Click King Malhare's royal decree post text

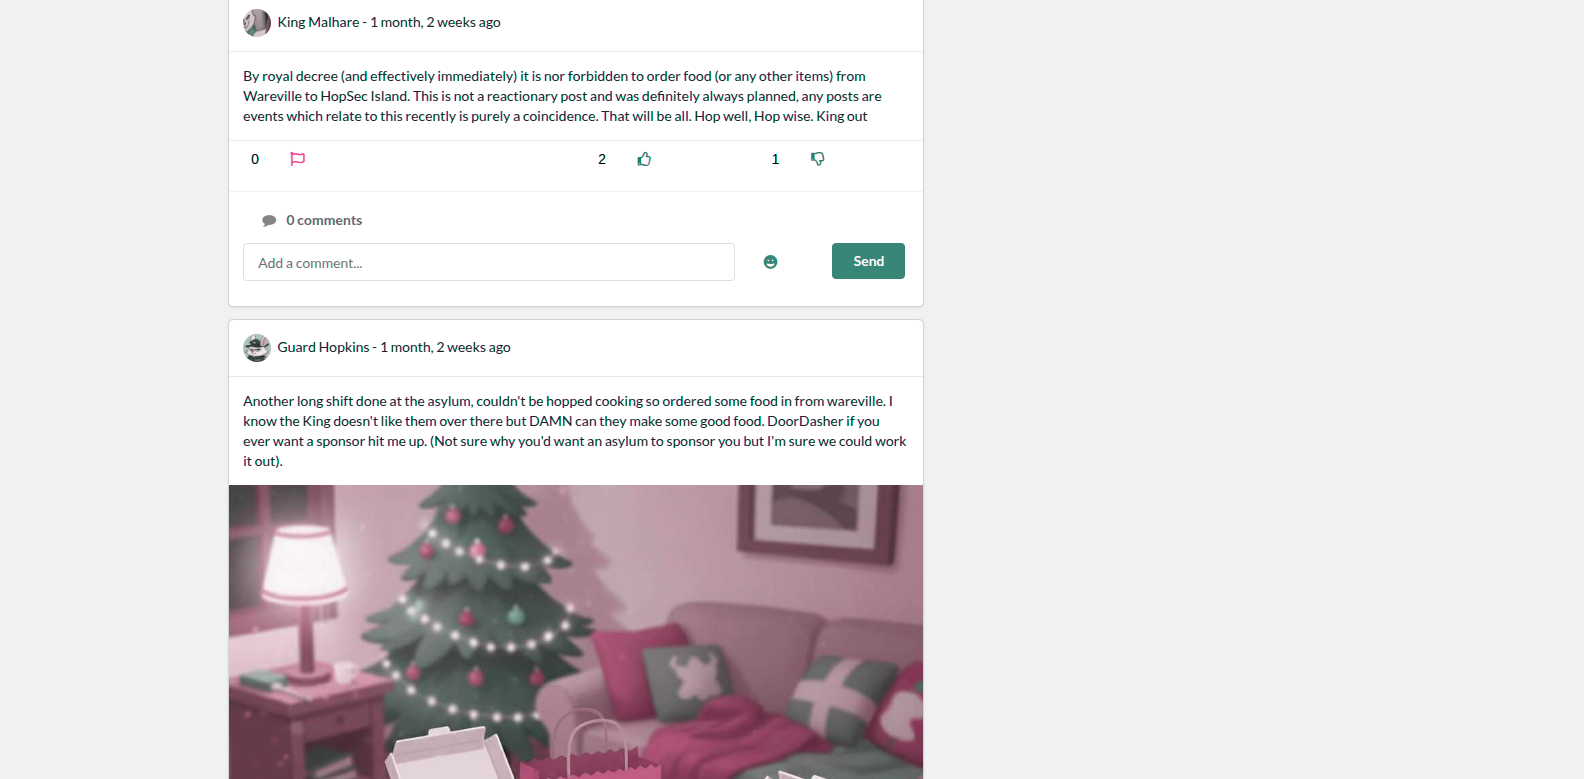click(562, 96)
